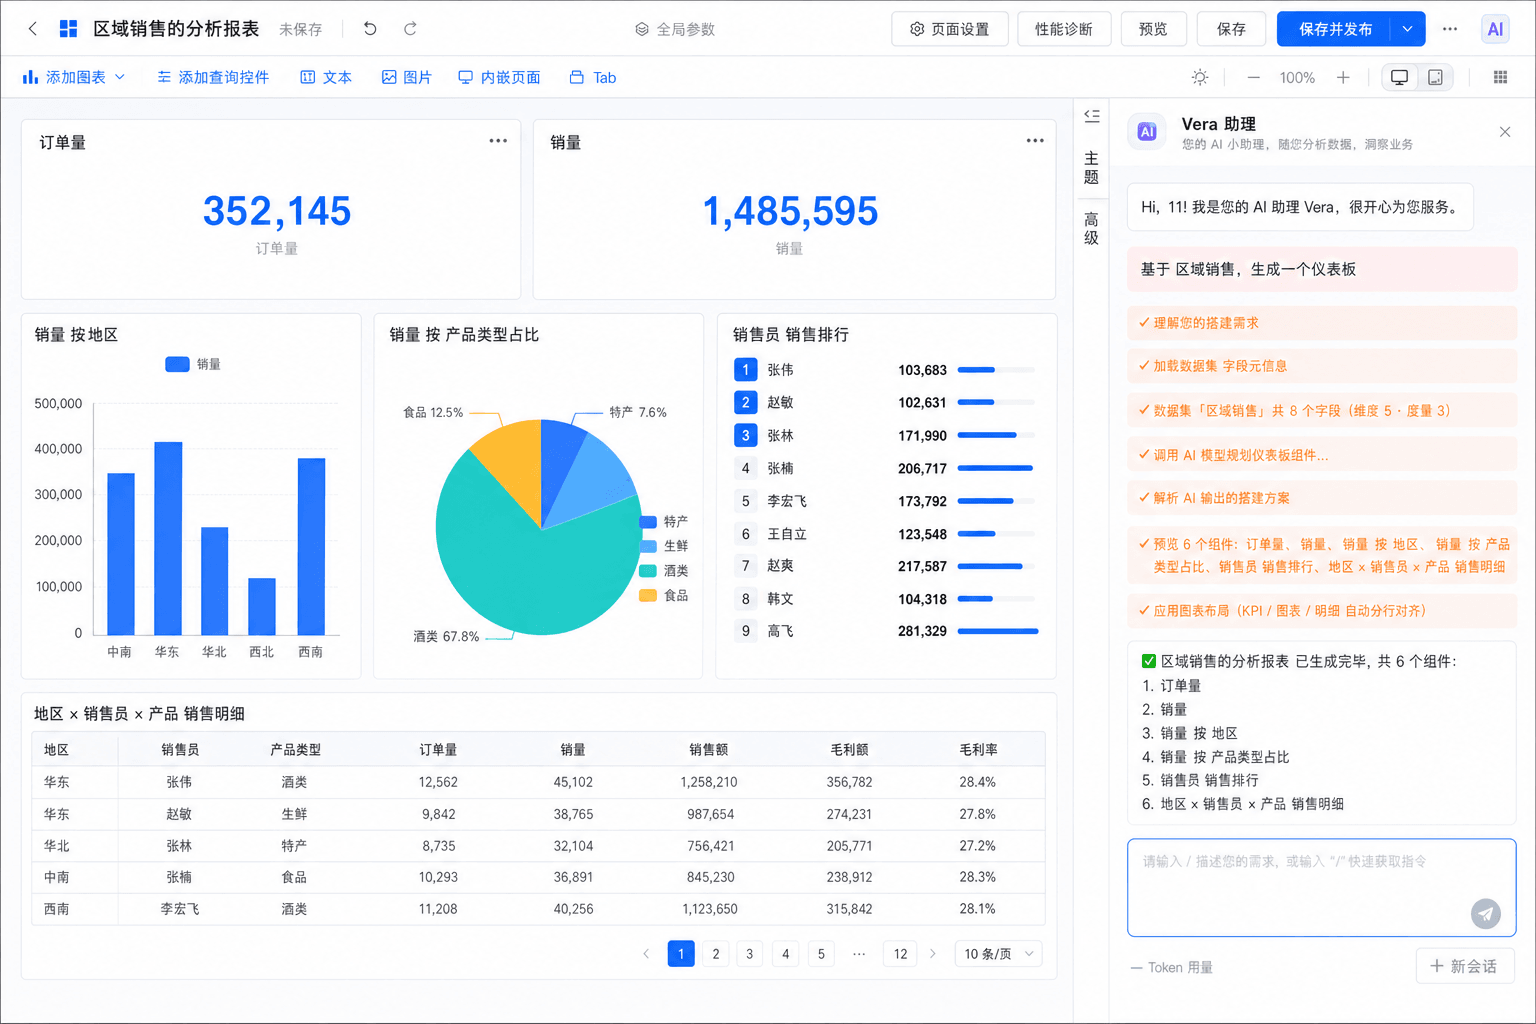
Task: Click the undo arrow icon
Action: point(370,29)
